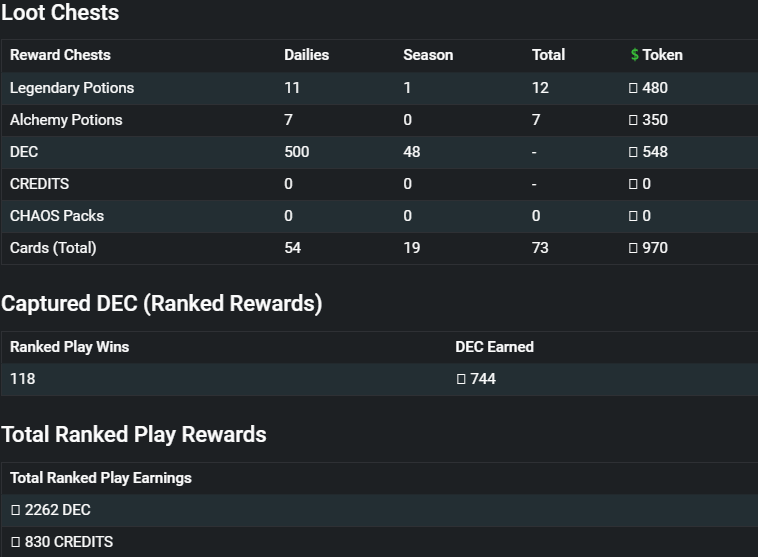The image size is (758, 557).
Task: Click the DEC Earned column header
Action: (x=495, y=347)
